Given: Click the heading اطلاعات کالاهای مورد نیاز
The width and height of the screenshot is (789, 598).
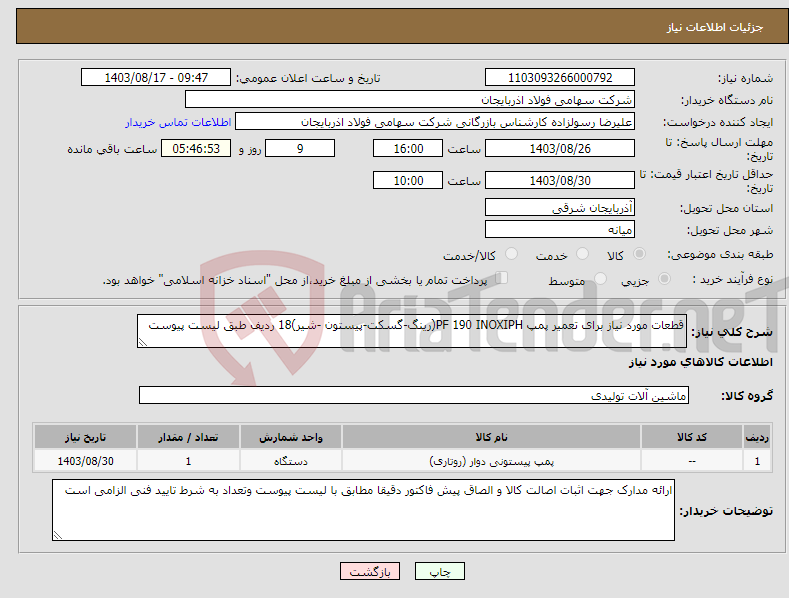Looking at the screenshot, I should point(700,362).
